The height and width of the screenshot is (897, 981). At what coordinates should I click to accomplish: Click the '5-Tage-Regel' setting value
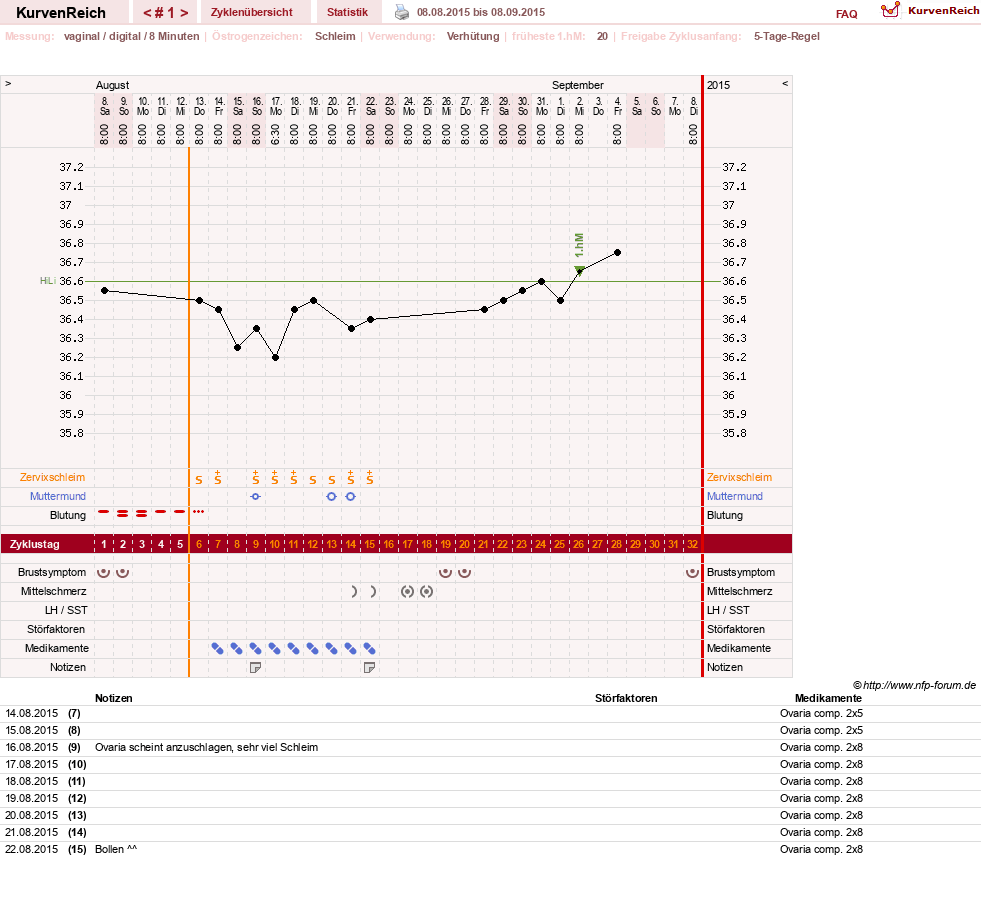[786, 36]
